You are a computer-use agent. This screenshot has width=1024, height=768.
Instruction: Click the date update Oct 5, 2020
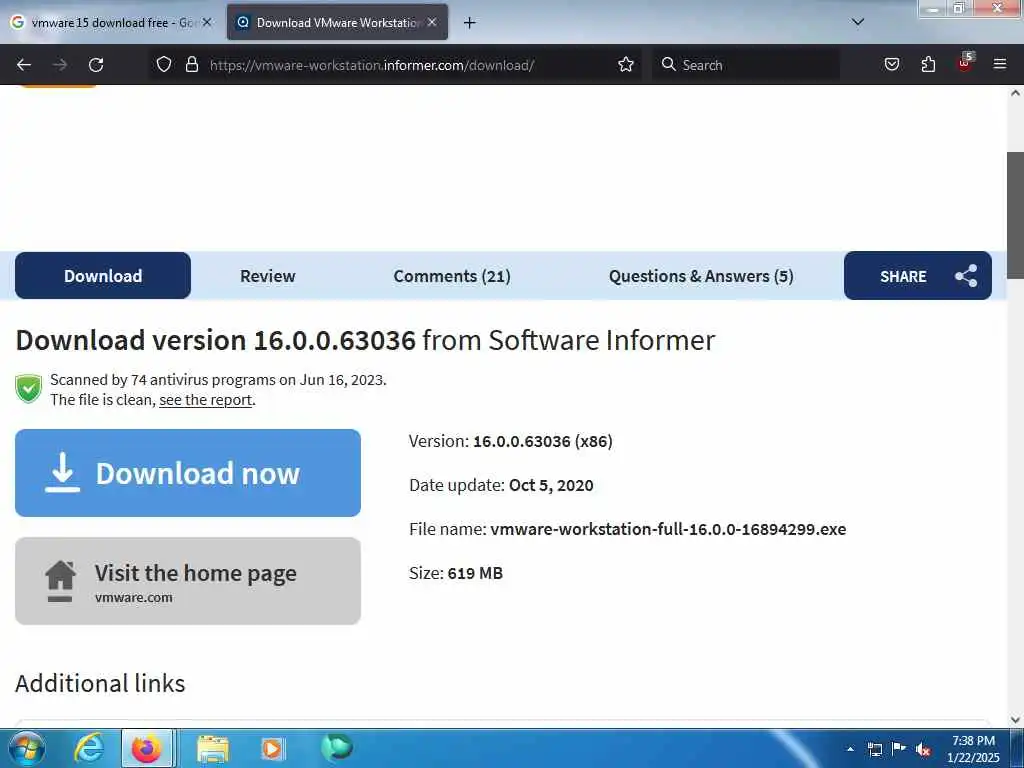[551, 485]
